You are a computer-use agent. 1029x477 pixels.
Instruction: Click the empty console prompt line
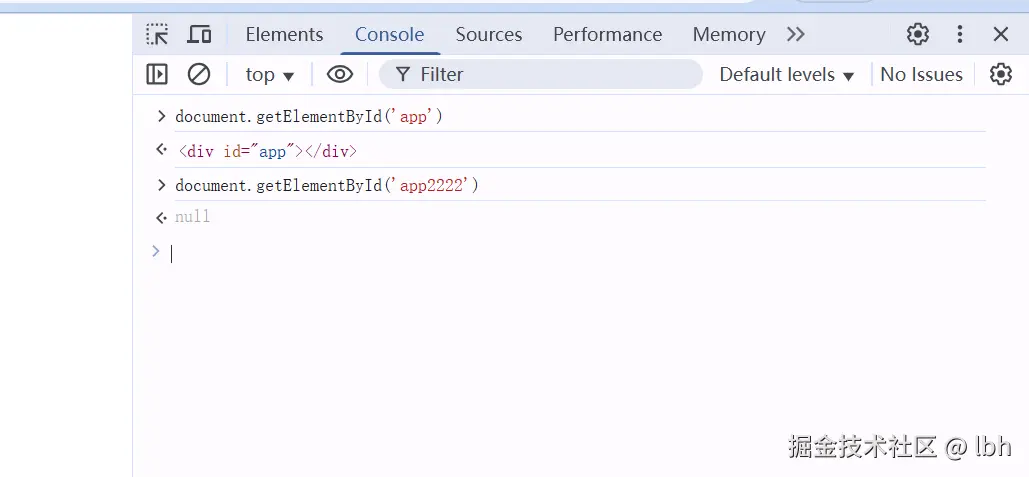(500, 253)
